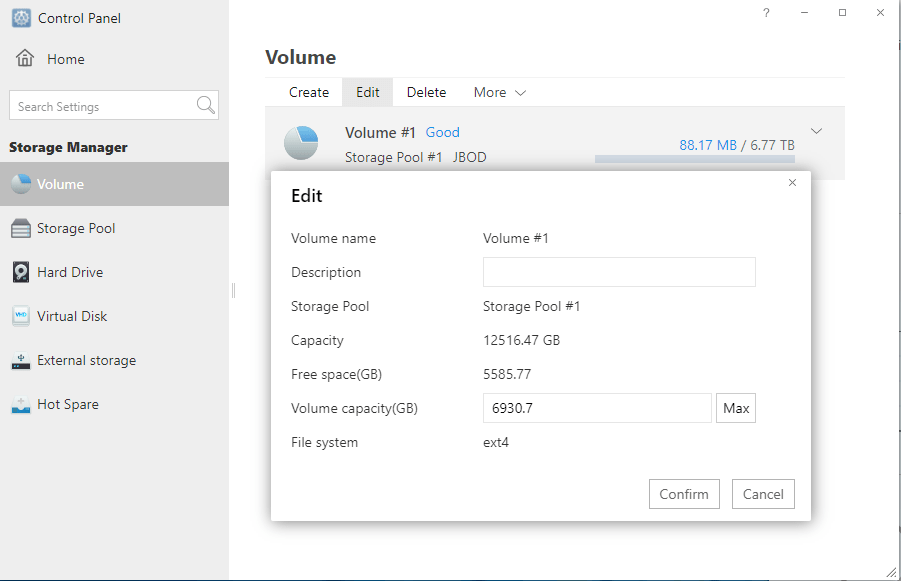The height and width of the screenshot is (581, 901).
Task: Select Volume in Storage Manager sidebar
Action: click(60, 184)
